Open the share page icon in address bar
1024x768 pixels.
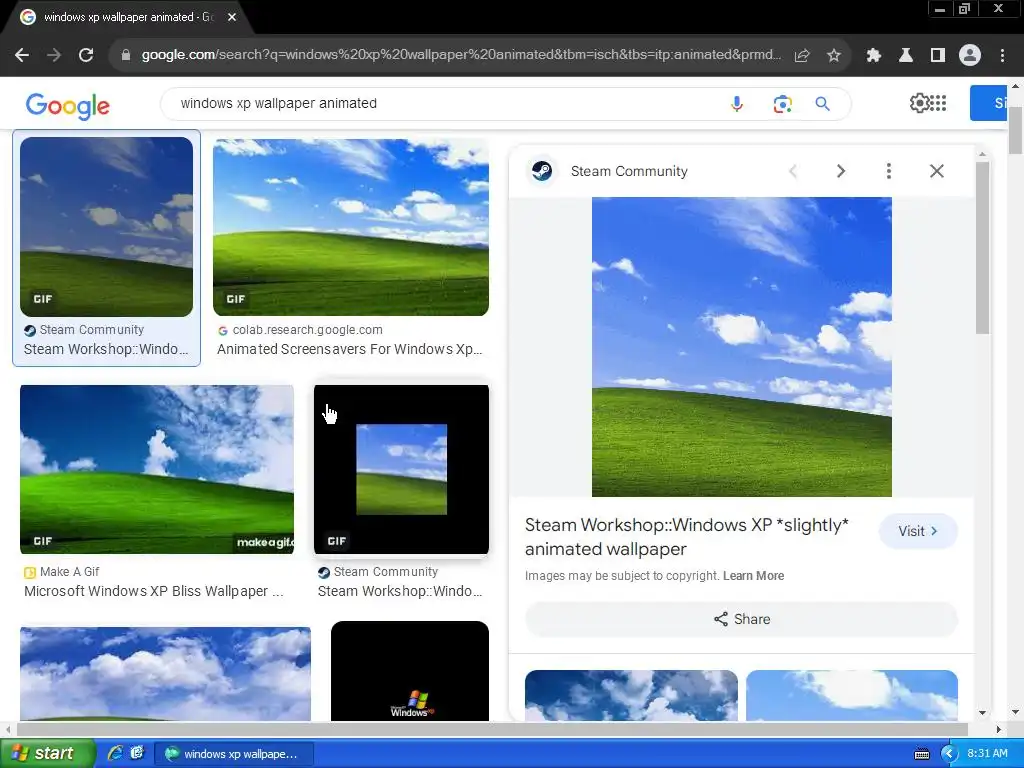(802, 55)
